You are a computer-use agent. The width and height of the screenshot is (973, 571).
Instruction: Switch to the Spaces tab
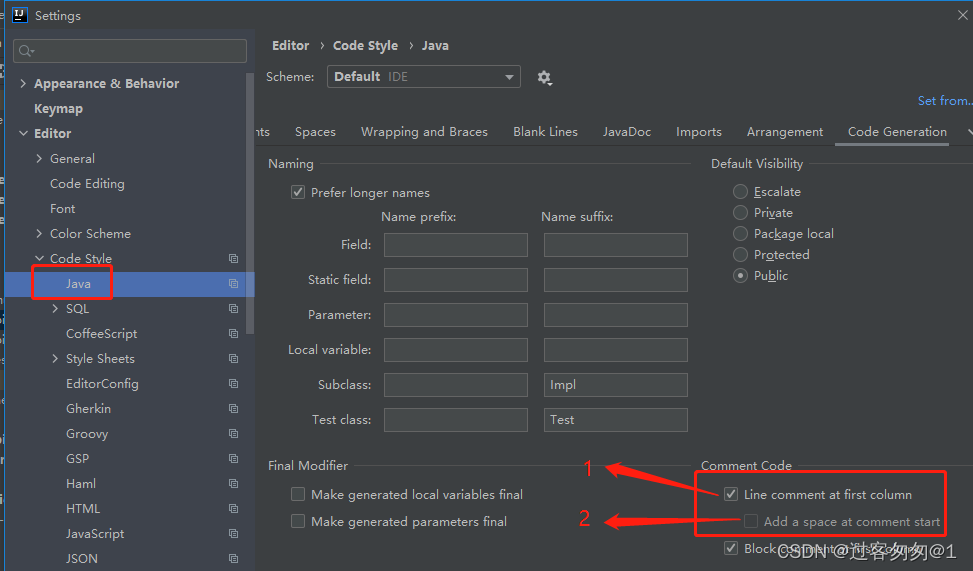[x=315, y=132]
